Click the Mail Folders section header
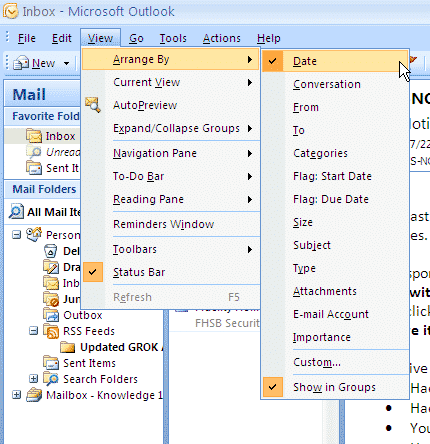The image size is (430, 444). [43, 189]
